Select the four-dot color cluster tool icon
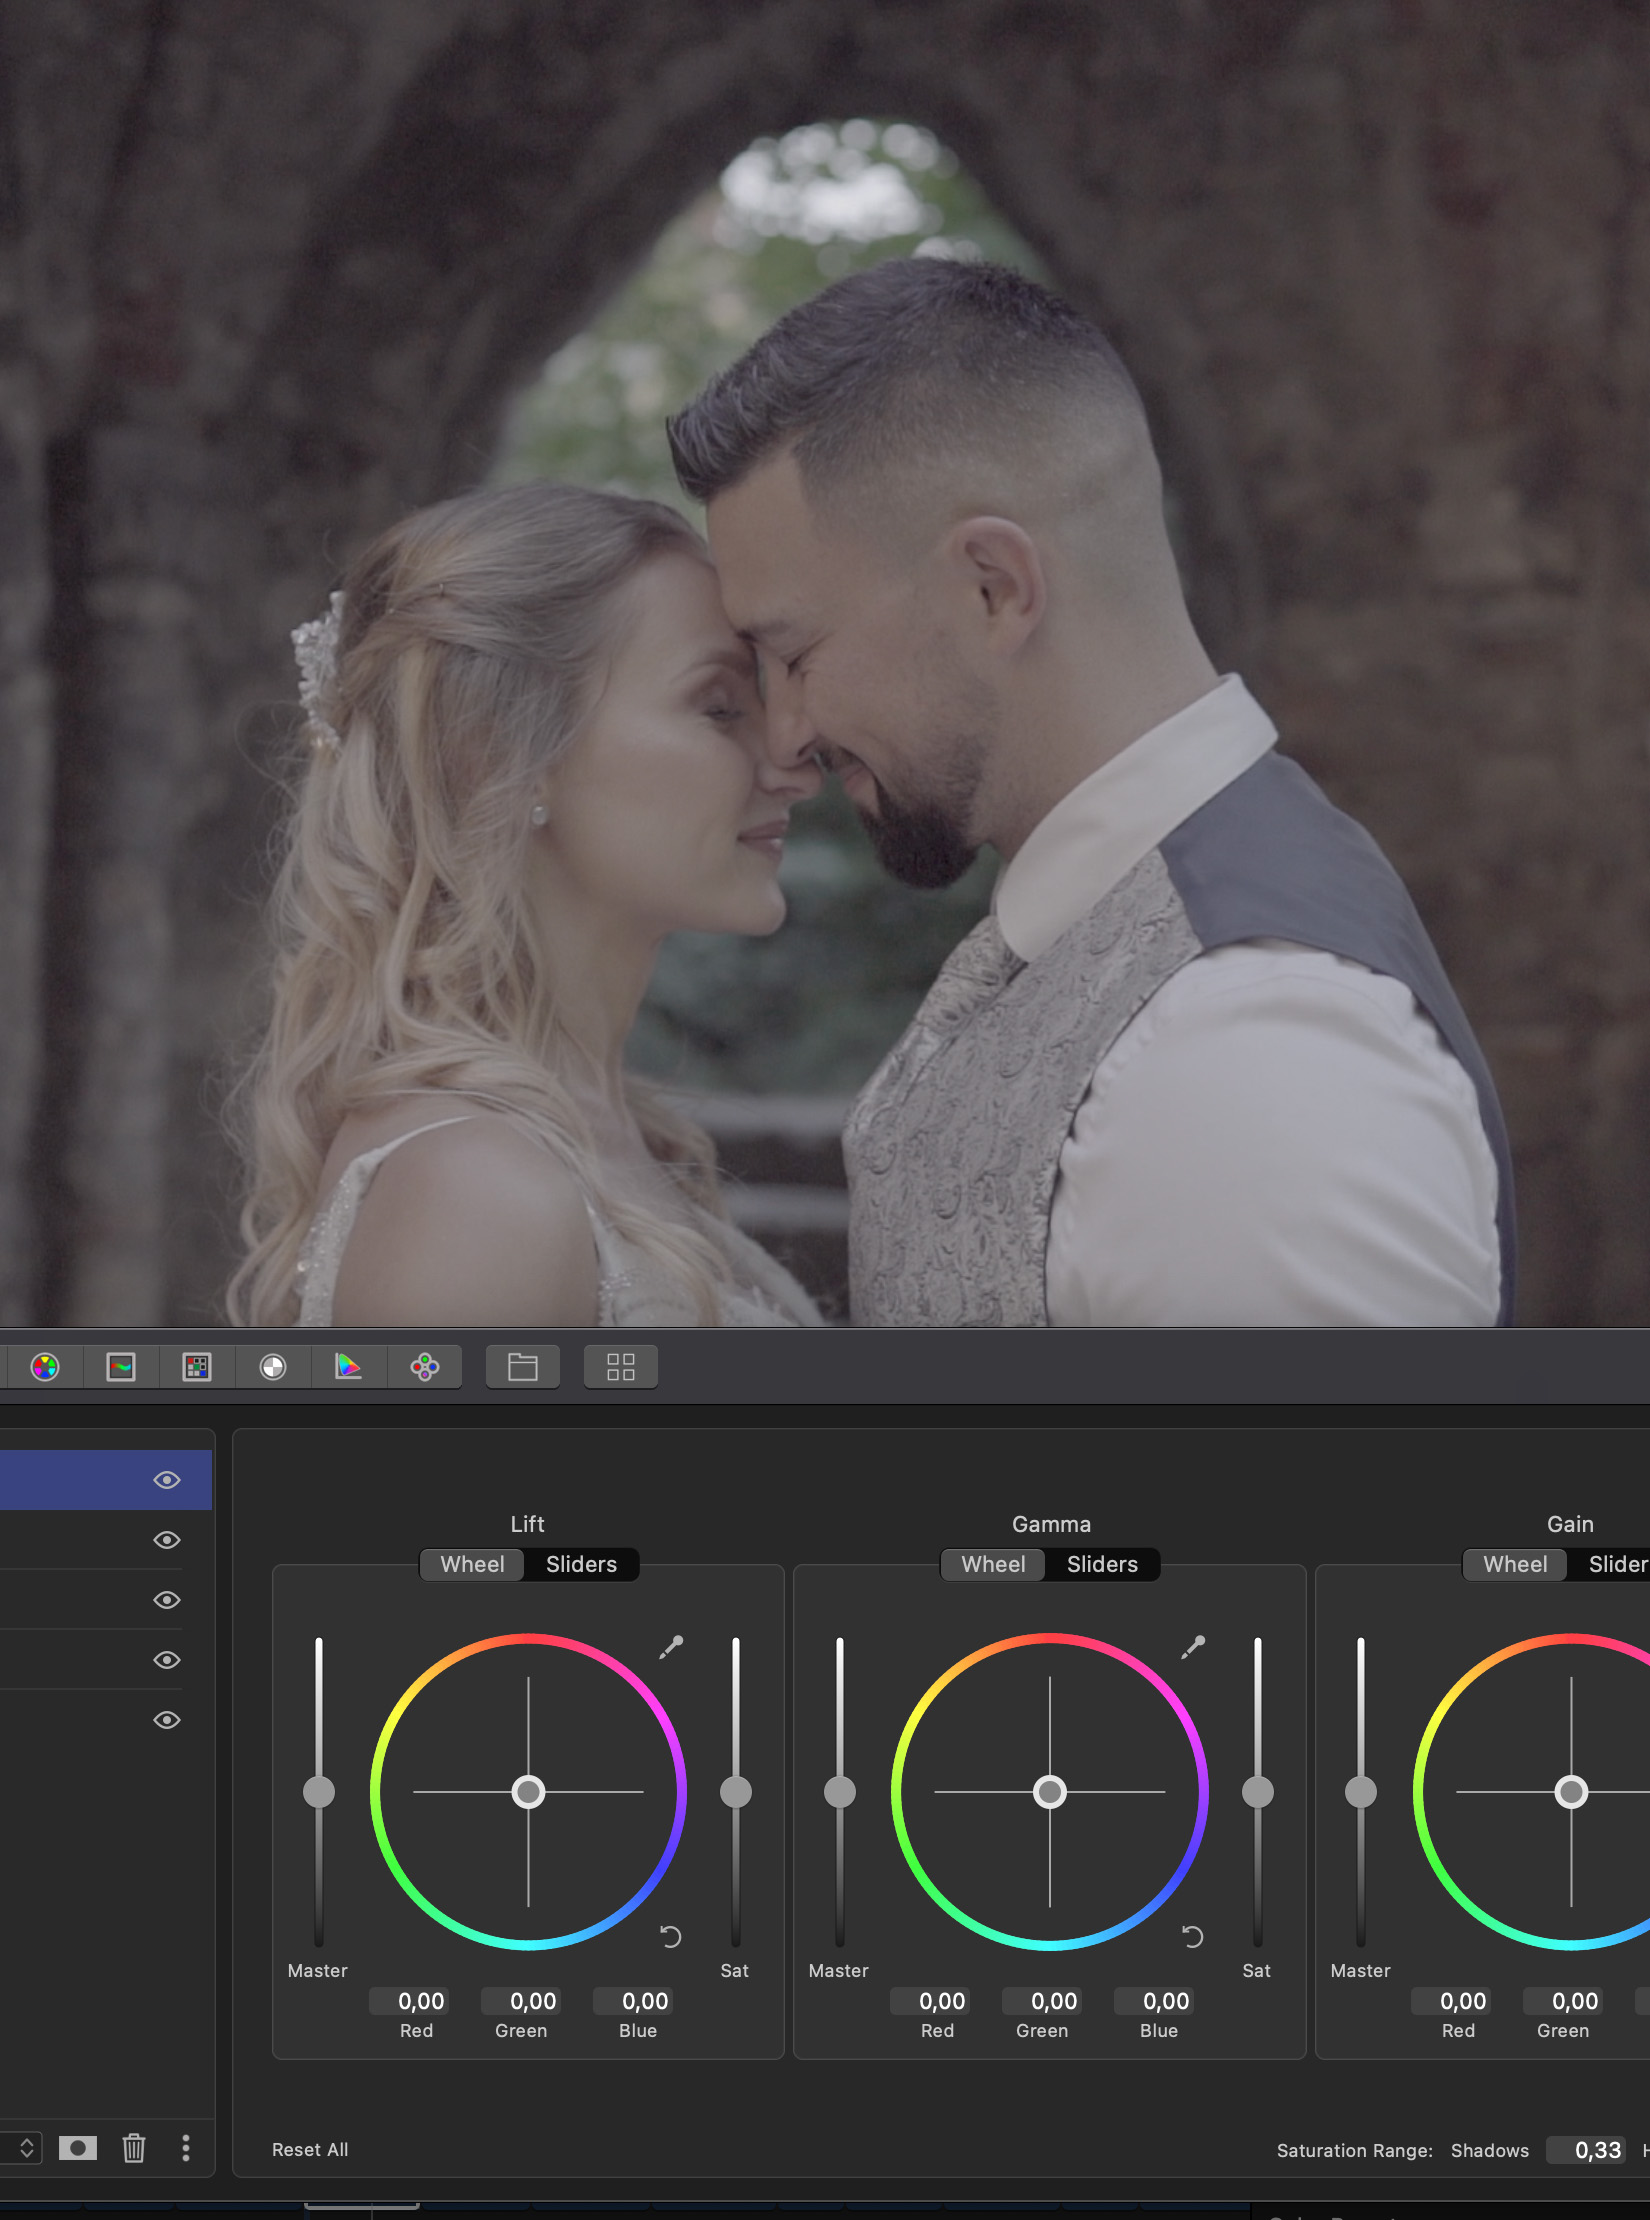The height and width of the screenshot is (2220, 1650). [x=425, y=1367]
